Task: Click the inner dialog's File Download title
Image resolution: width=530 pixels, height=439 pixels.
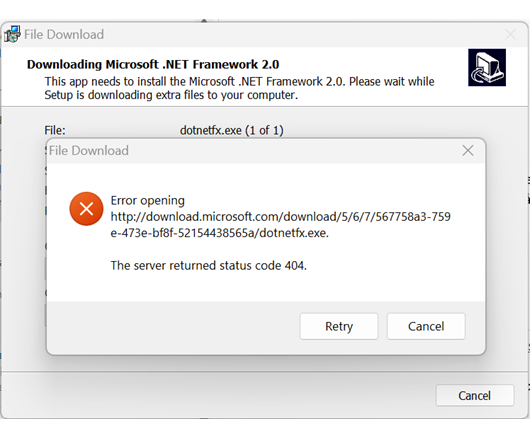Action: pyautogui.click(x=89, y=150)
